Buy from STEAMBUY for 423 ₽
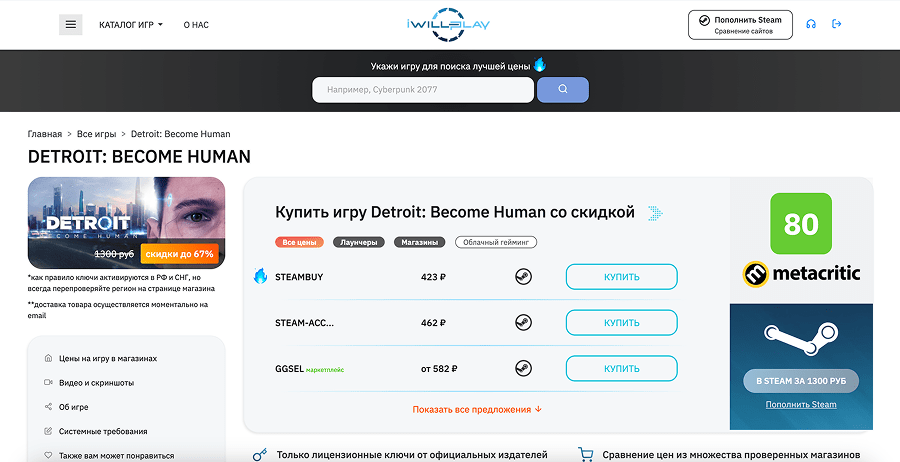Screen dimensions: 900x462 pos(622,277)
